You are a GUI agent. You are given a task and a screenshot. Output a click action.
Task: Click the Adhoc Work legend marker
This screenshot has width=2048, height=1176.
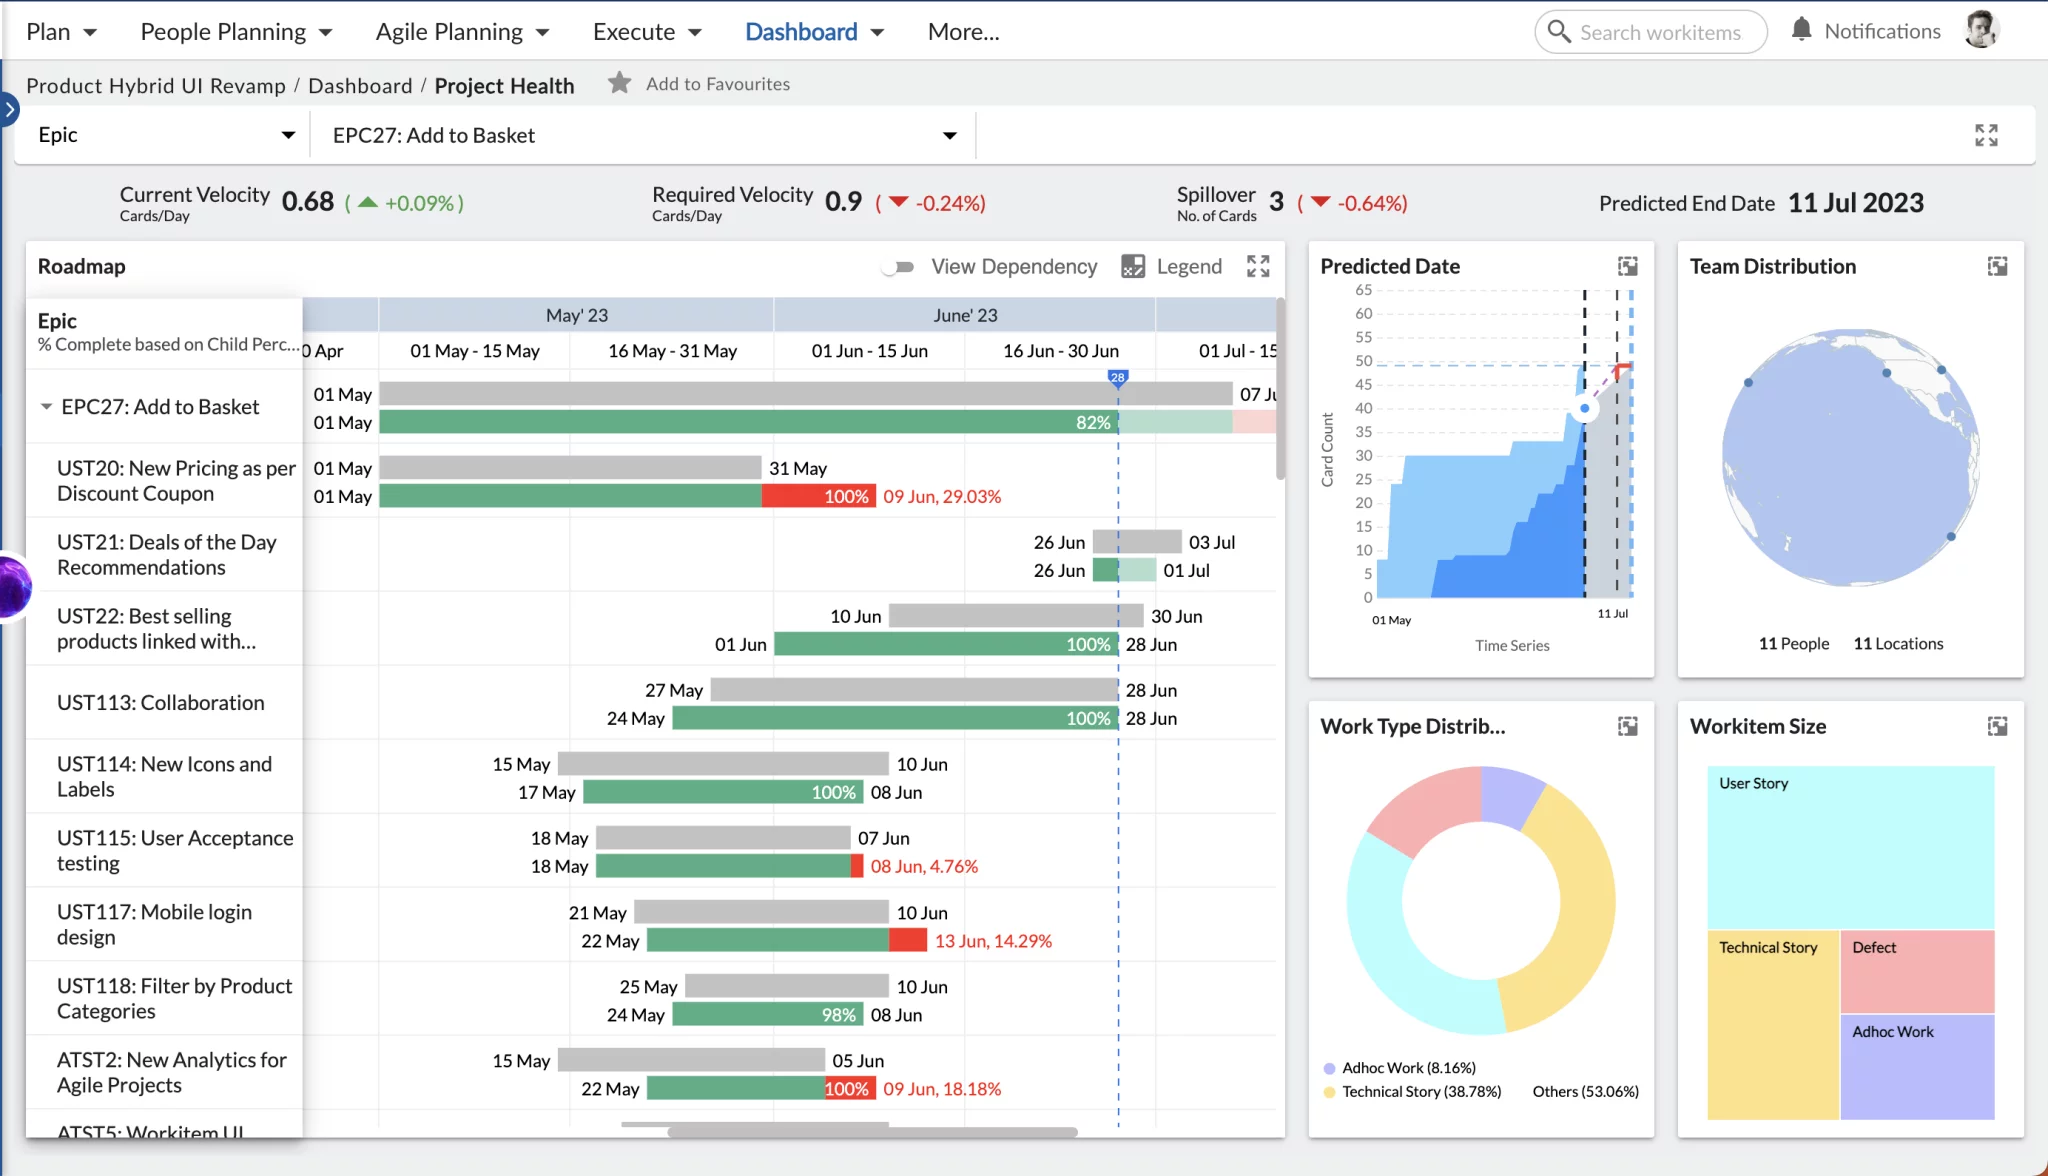1327,1067
